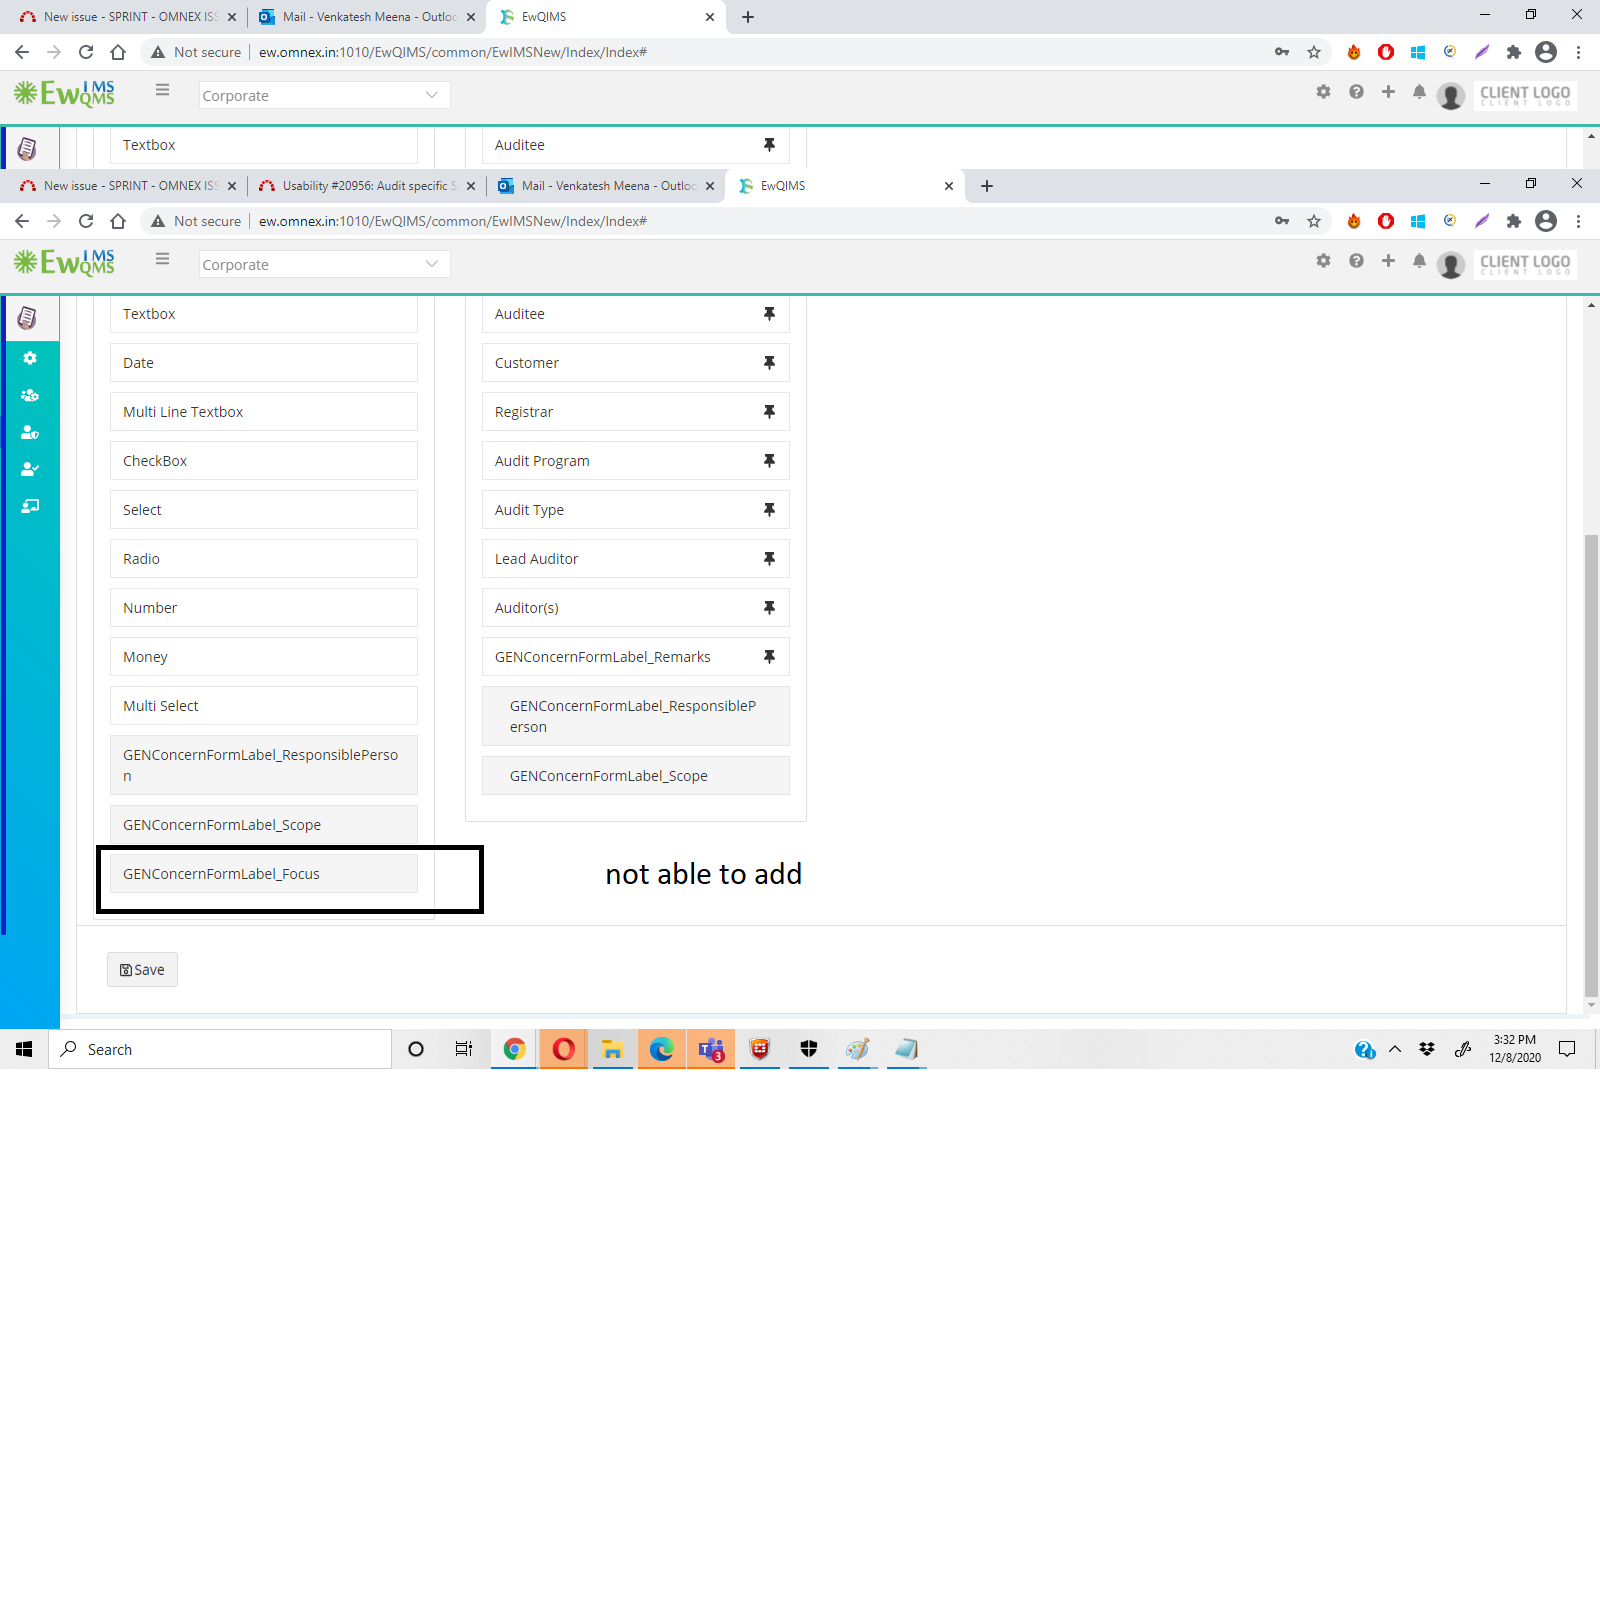Viewport: 1600px width, 1610px height.
Task: Reload the page in the lower browser
Action: (x=86, y=221)
